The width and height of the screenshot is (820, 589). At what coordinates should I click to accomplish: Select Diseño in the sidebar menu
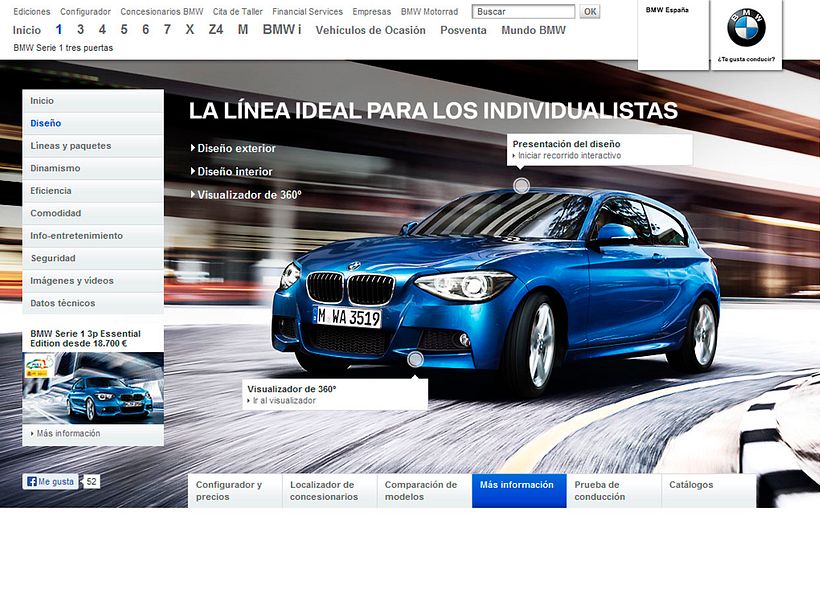[93, 123]
